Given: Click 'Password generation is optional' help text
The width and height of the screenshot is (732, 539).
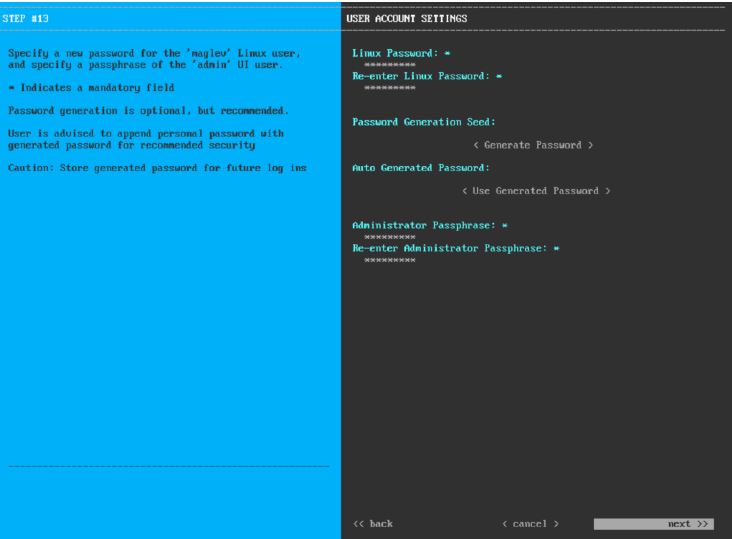Looking at the screenshot, I should (x=138, y=110).
